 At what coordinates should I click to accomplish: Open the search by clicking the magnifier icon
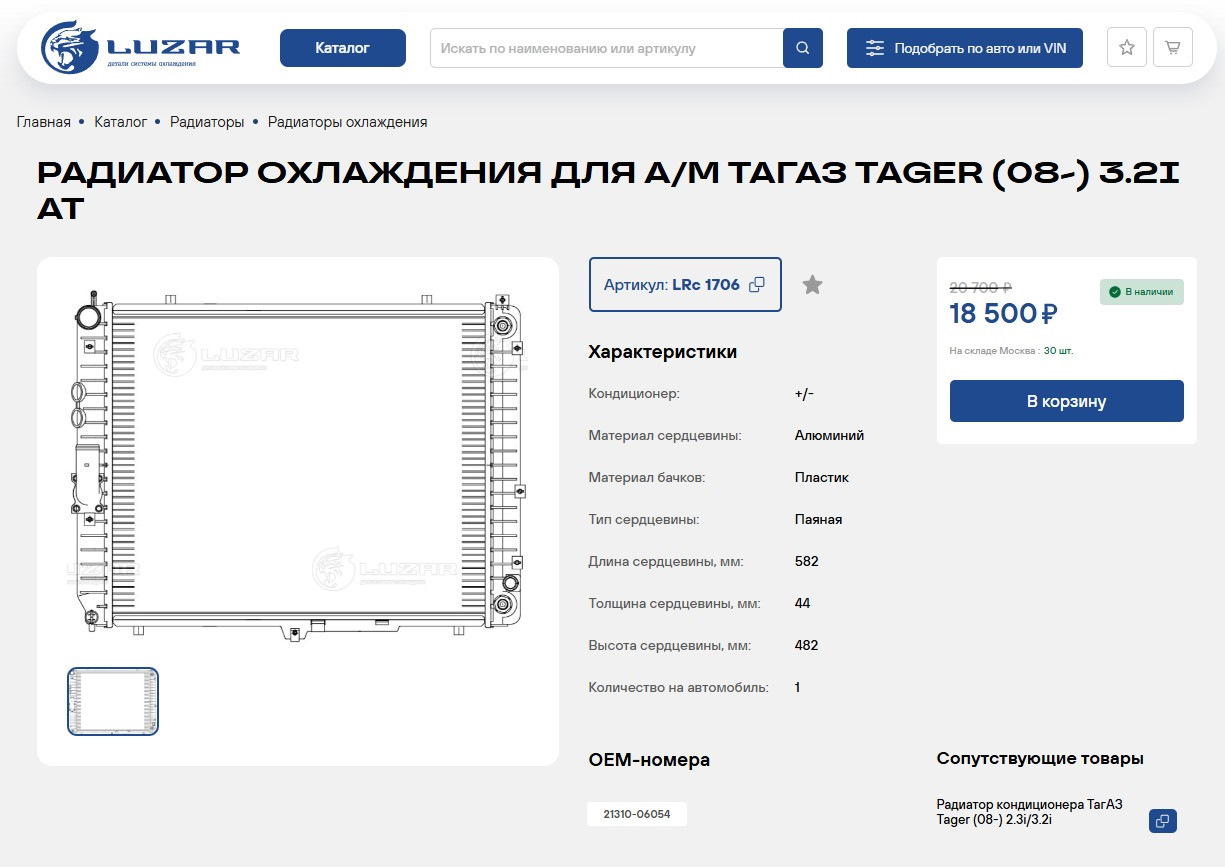click(x=802, y=46)
